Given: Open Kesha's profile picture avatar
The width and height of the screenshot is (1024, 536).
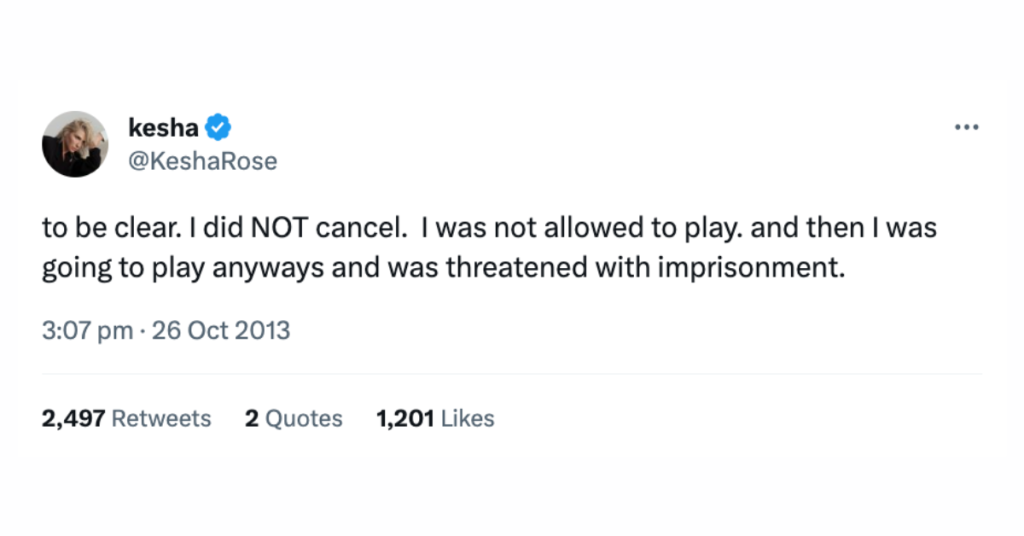Looking at the screenshot, I should click(75, 144).
